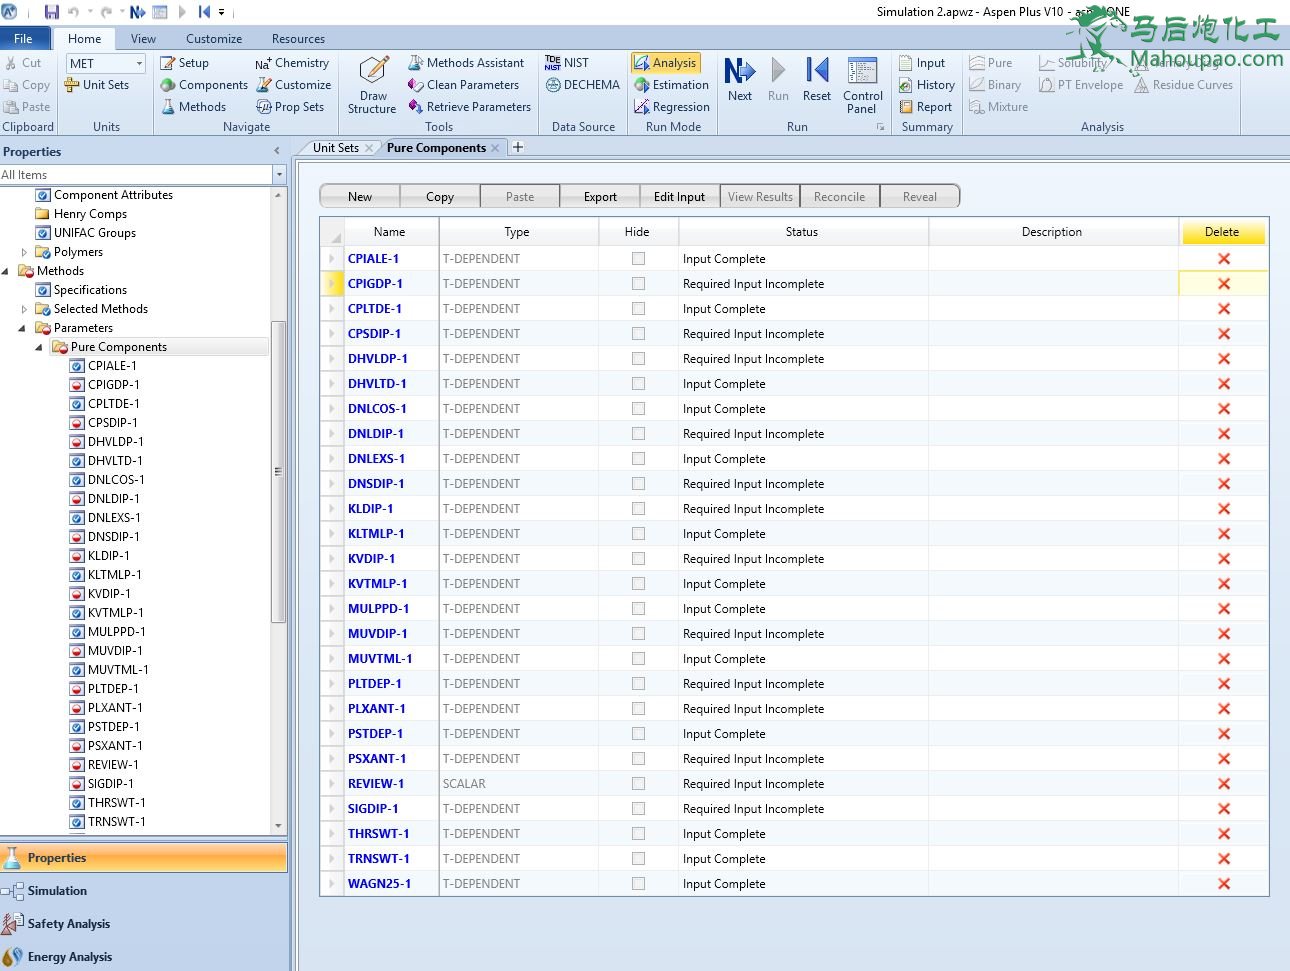This screenshot has height=971, width=1290.
Task: Switch to the Customize ribbon tab
Action: pos(214,39)
